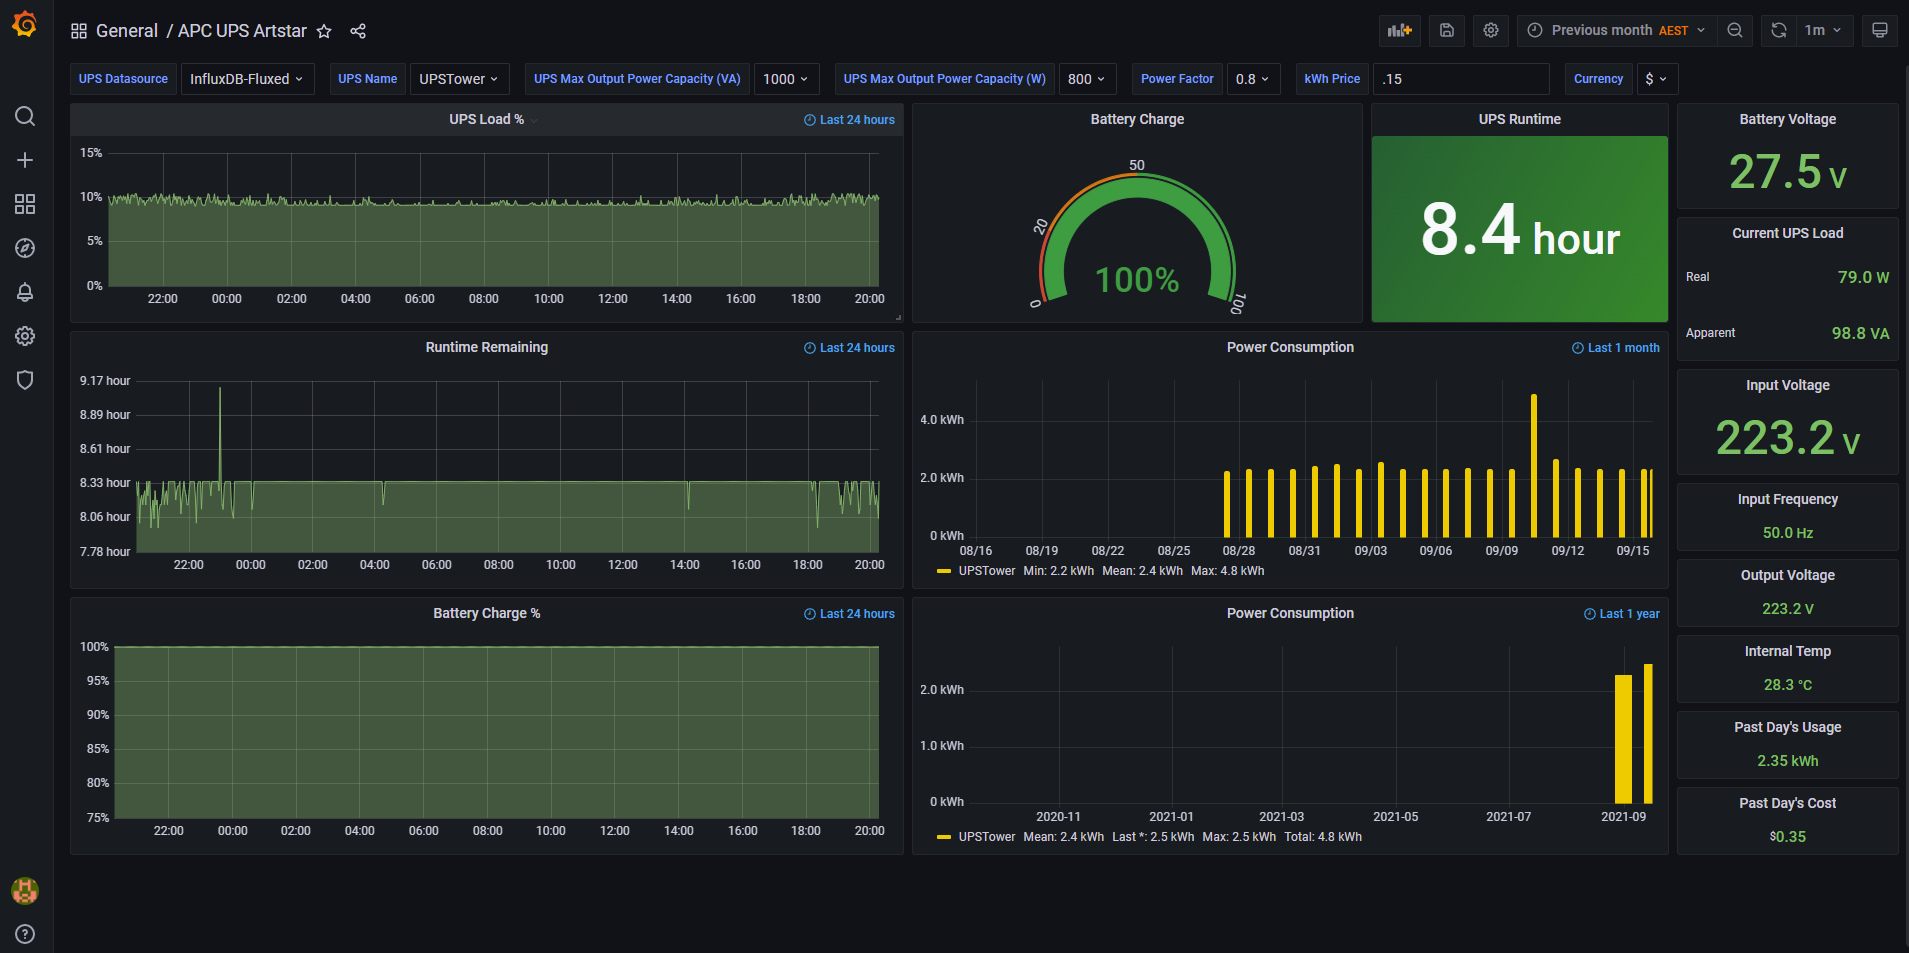Open the Explore compass icon

[25, 248]
